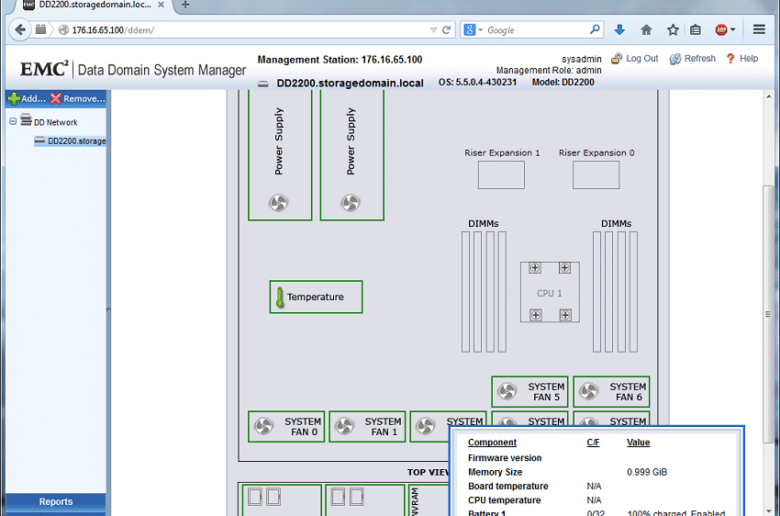Click the Component column header in popup
Viewport: 780px width, 516px height.
click(492, 442)
